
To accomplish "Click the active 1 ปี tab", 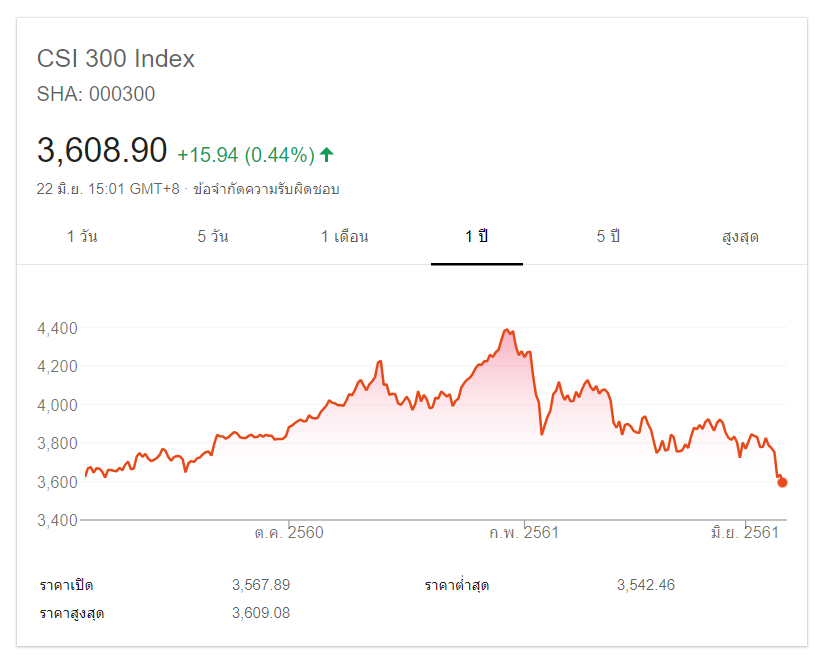I will pos(477,237).
